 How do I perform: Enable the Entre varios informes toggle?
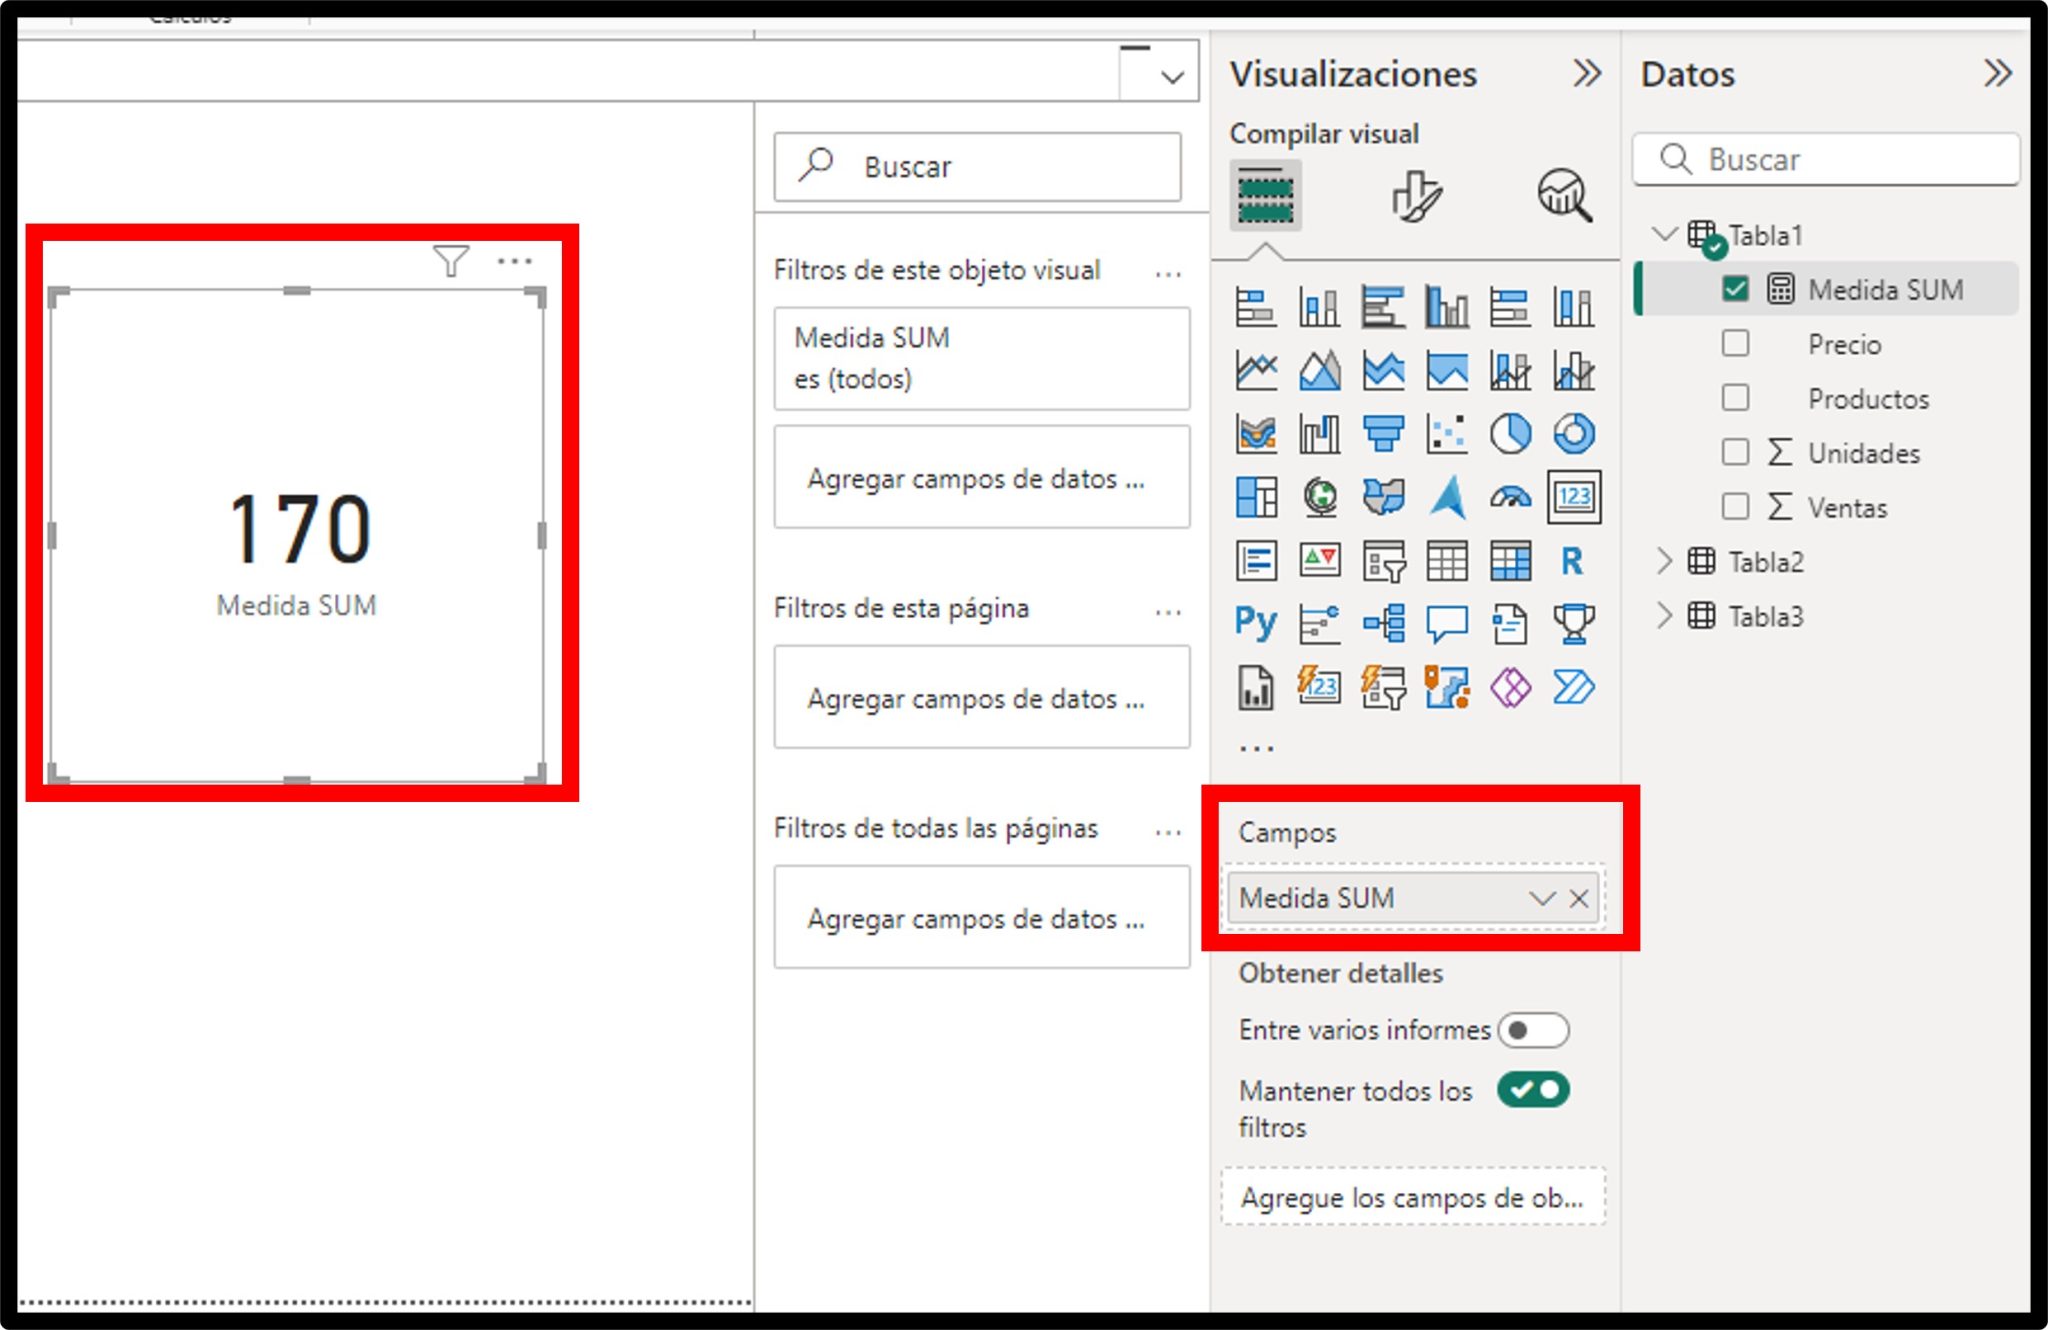1533,1030
